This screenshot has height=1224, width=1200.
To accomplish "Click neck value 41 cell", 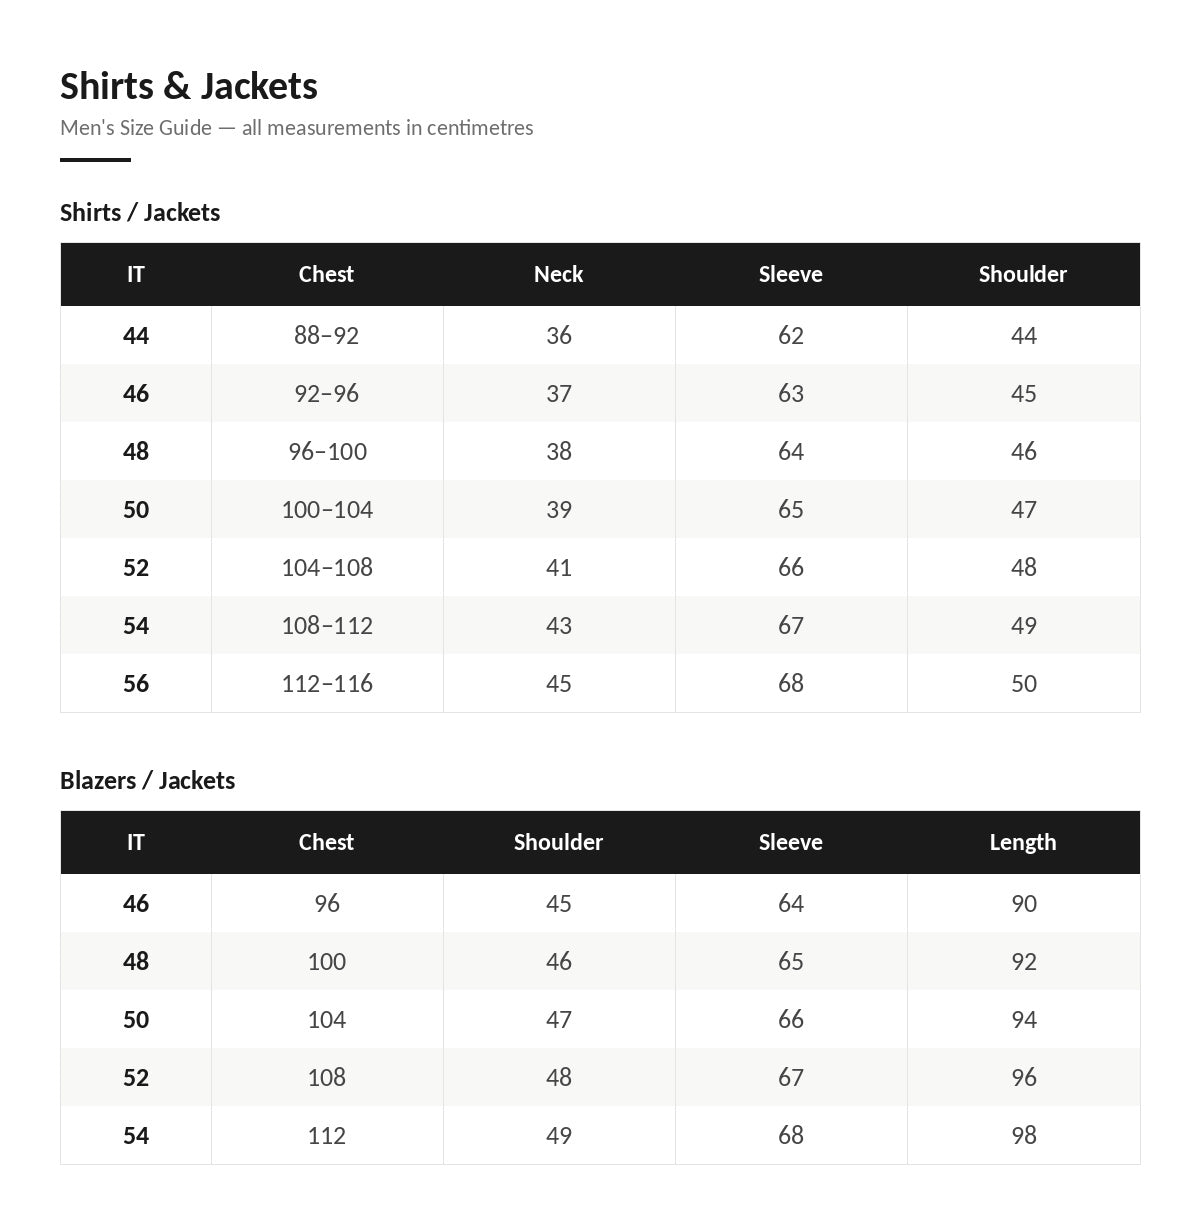I will [x=559, y=567].
